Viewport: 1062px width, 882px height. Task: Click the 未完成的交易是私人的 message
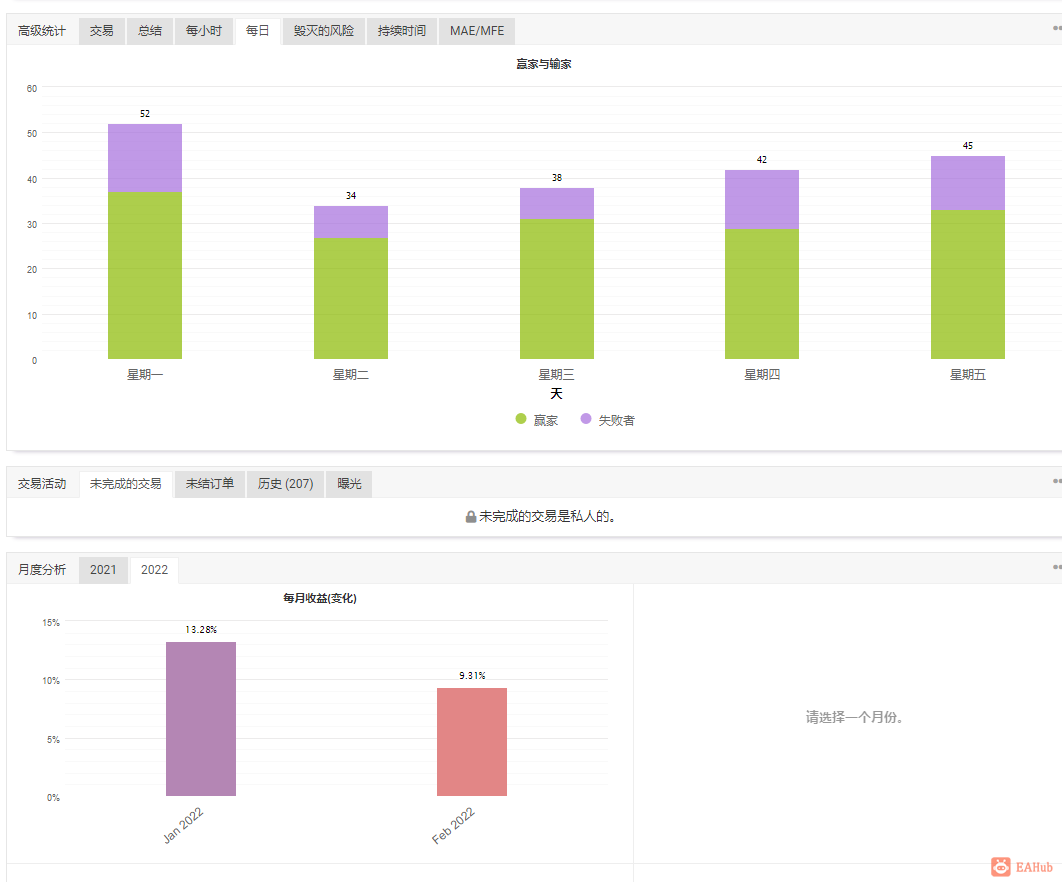(x=547, y=517)
